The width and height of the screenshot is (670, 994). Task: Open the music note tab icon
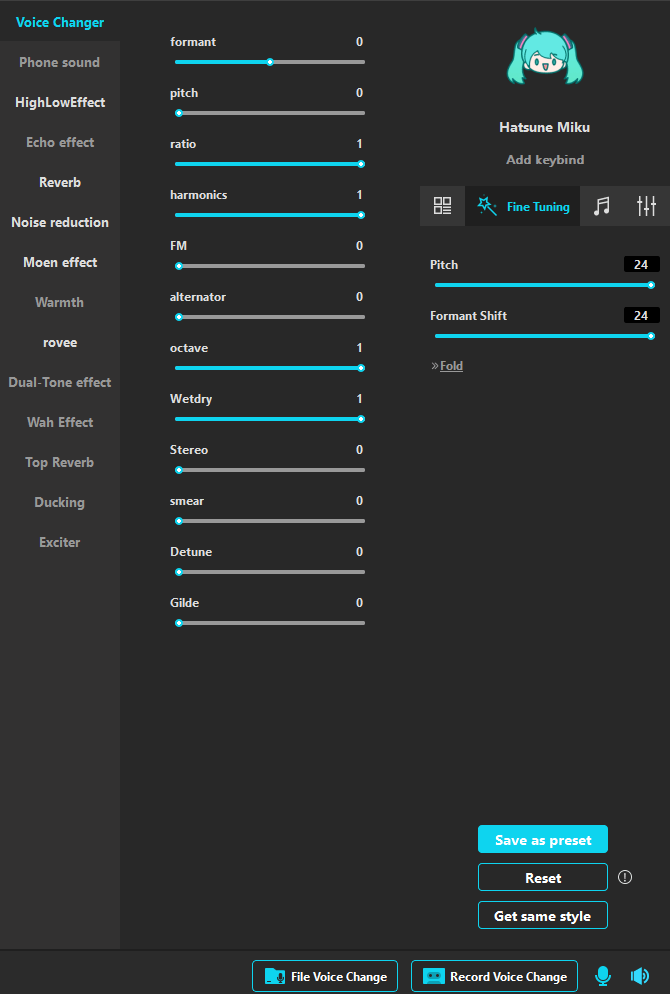[x=601, y=206]
